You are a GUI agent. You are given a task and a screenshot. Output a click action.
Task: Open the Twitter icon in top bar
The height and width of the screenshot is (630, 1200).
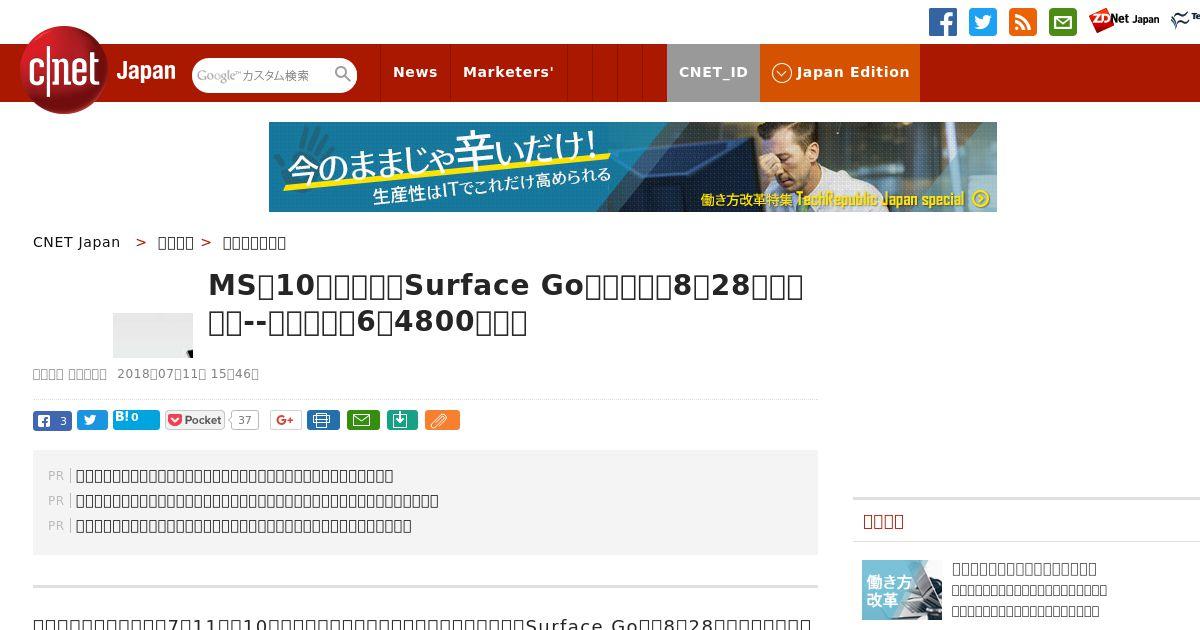pos(983,22)
